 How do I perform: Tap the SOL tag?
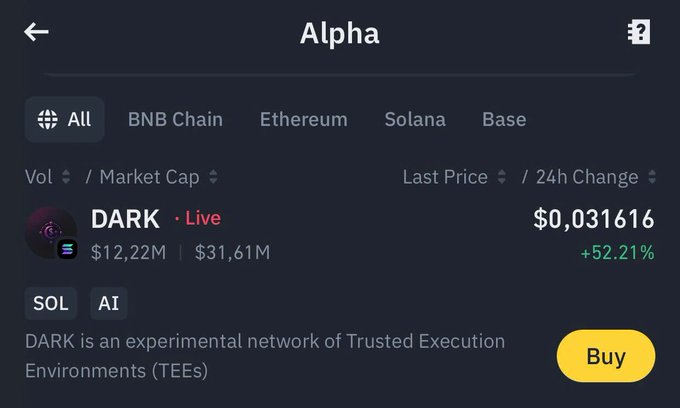51,303
